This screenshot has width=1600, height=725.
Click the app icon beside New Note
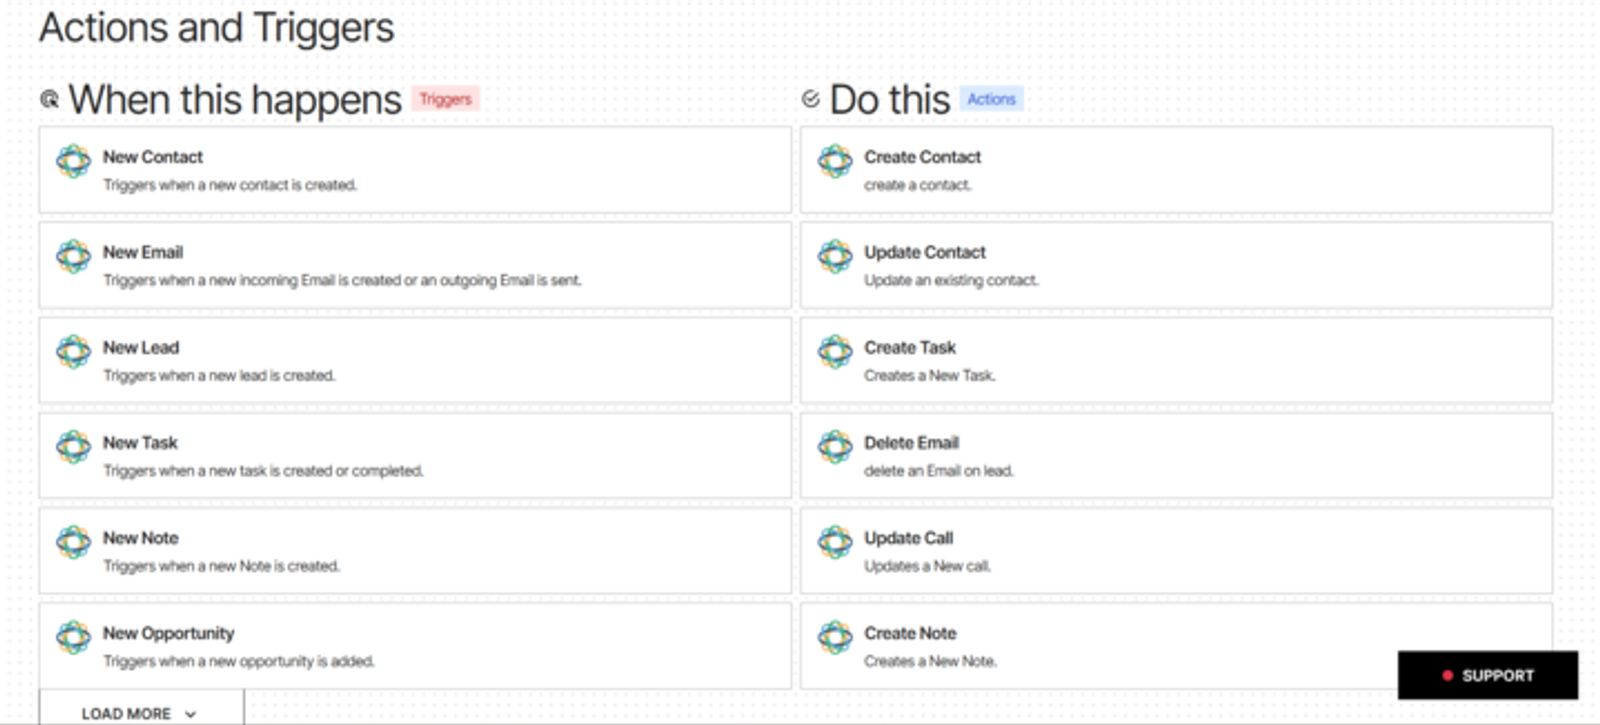[x=73, y=542]
